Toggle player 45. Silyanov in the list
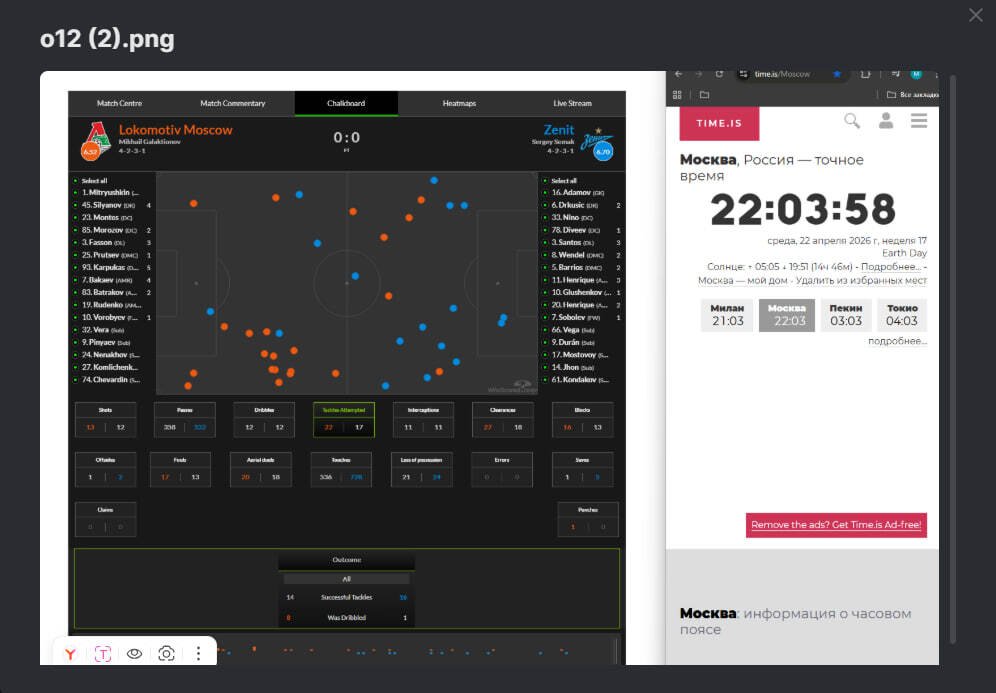This screenshot has height=693, width=996. tap(107, 205)
